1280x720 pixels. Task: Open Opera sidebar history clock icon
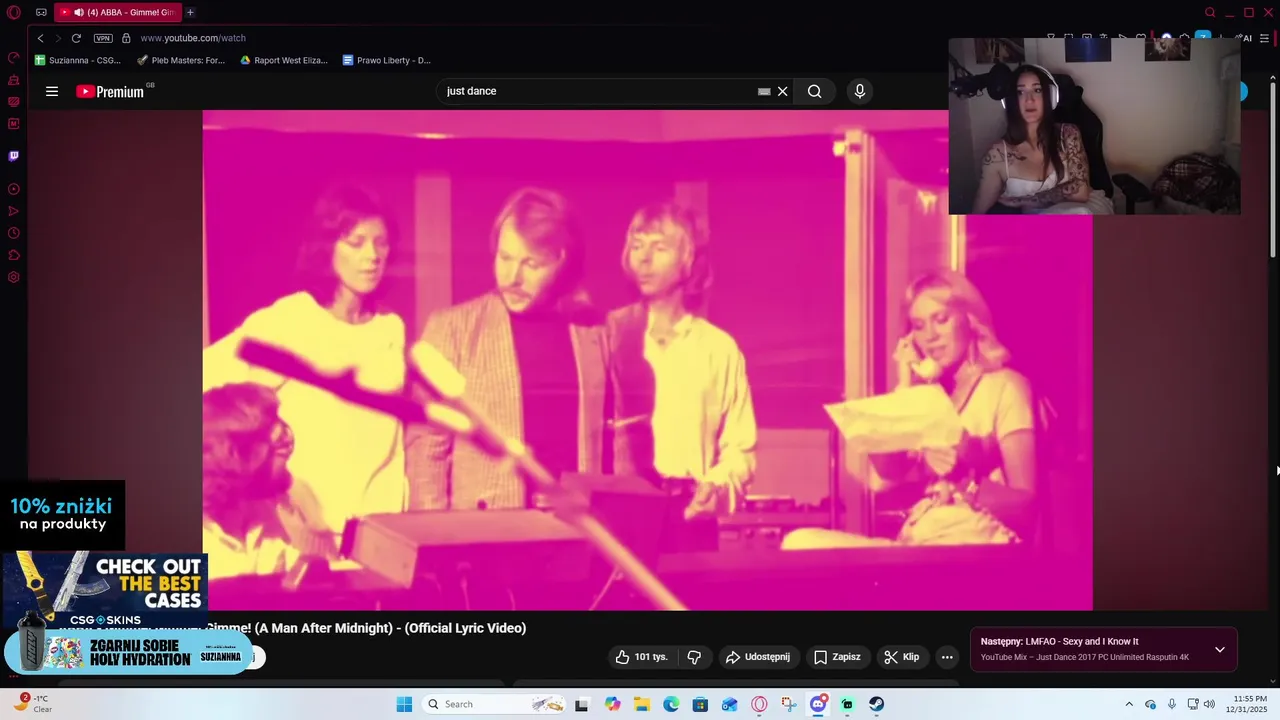[14, 233]
